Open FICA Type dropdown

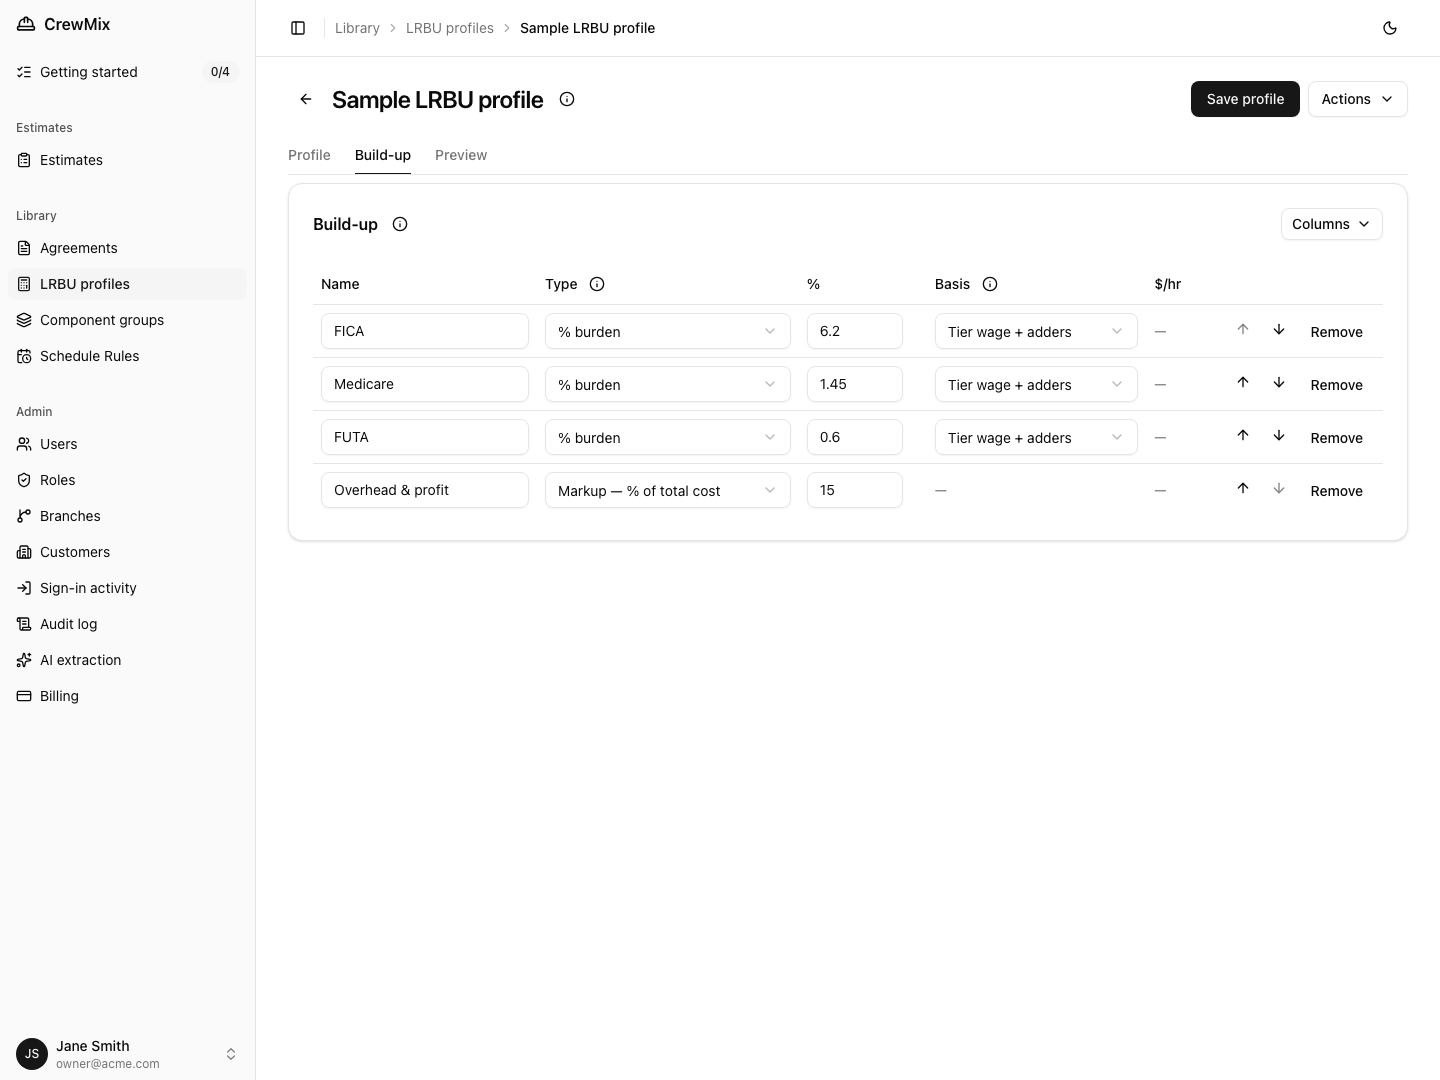[667, 331]
